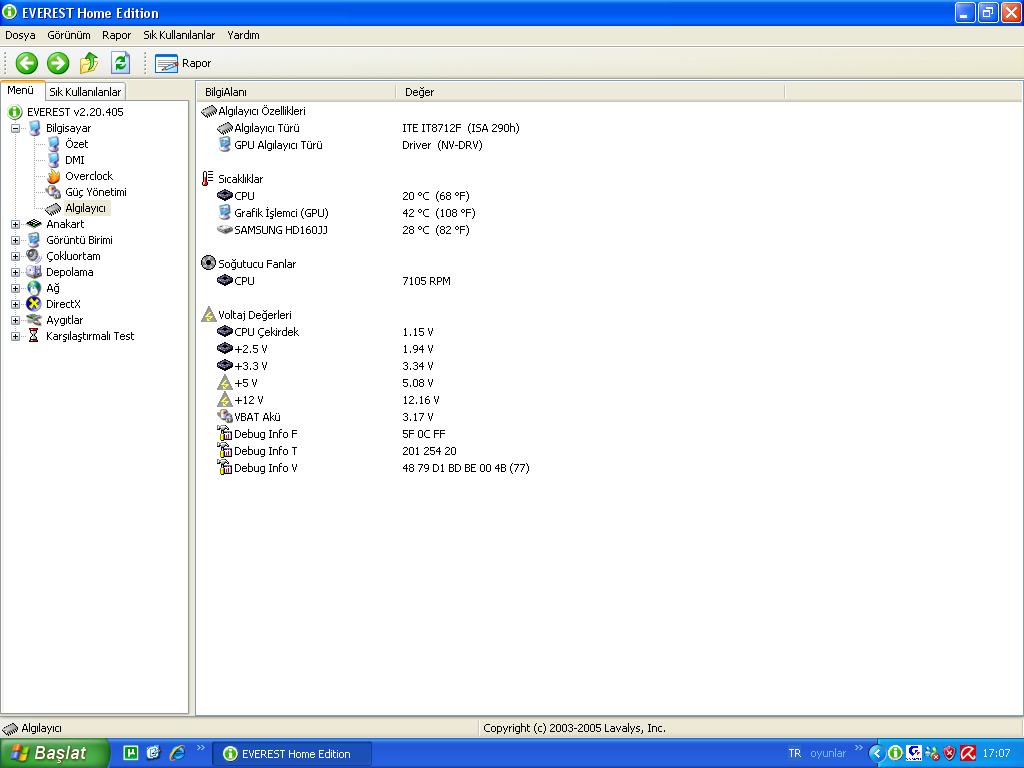Select the +5 V voltage row
Viewport: 1024px width, 768px height.
click(325, 383)
